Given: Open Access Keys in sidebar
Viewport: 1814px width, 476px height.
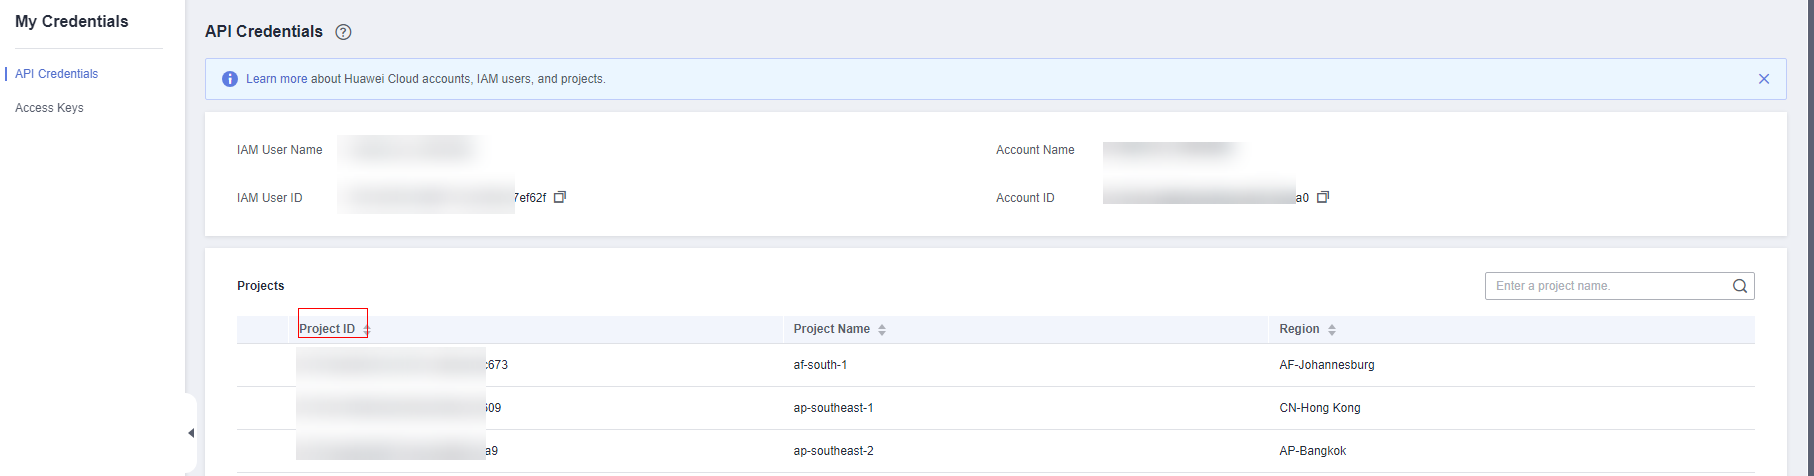Looking at the screenshot, I should click(49, 108).
